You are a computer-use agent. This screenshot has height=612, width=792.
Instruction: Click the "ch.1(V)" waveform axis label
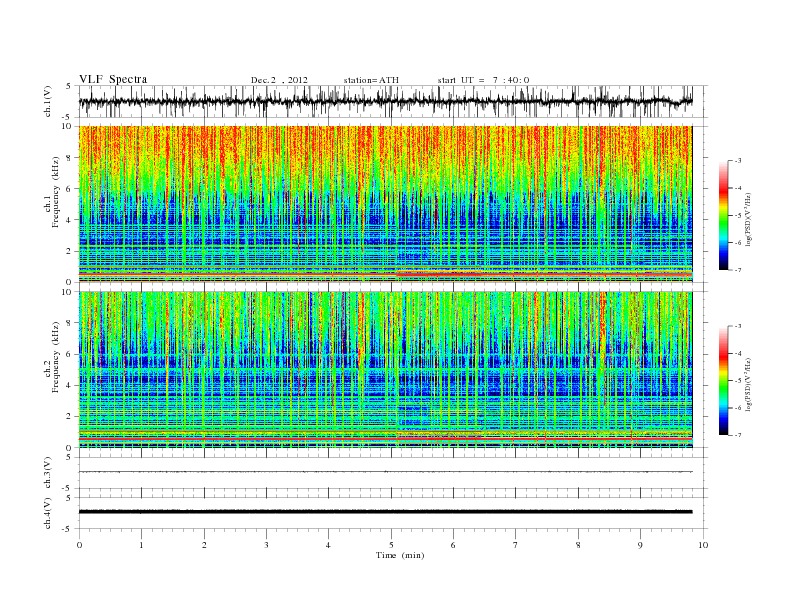(47, 101)
